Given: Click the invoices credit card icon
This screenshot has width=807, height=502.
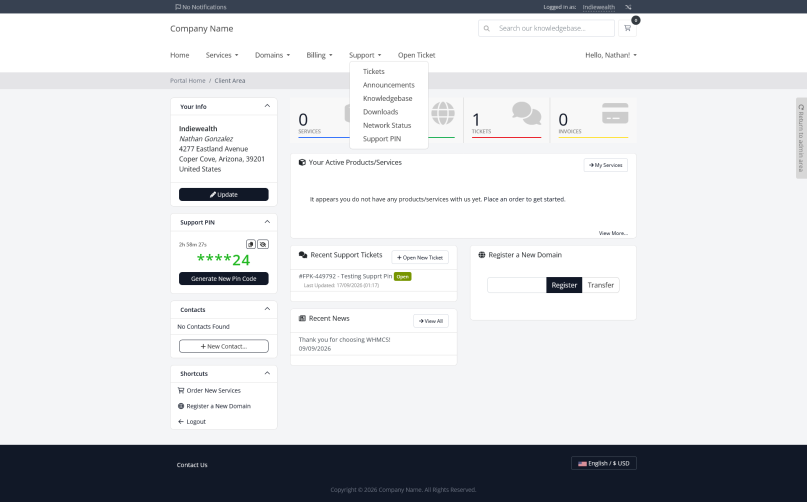Looking at the screenshot, I should click(x=615, y=113).
